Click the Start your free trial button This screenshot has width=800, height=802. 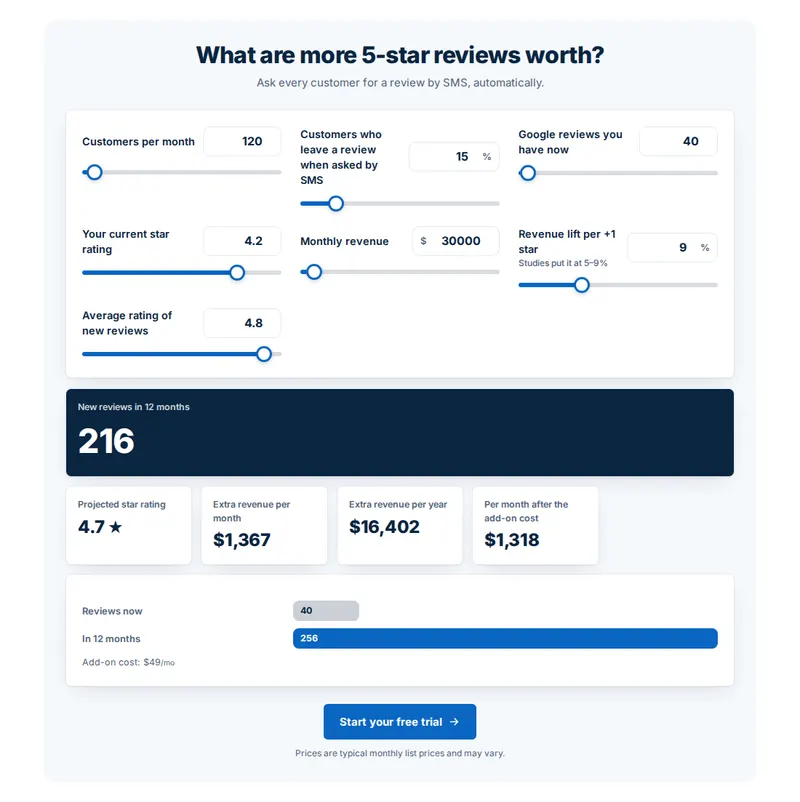400,722
